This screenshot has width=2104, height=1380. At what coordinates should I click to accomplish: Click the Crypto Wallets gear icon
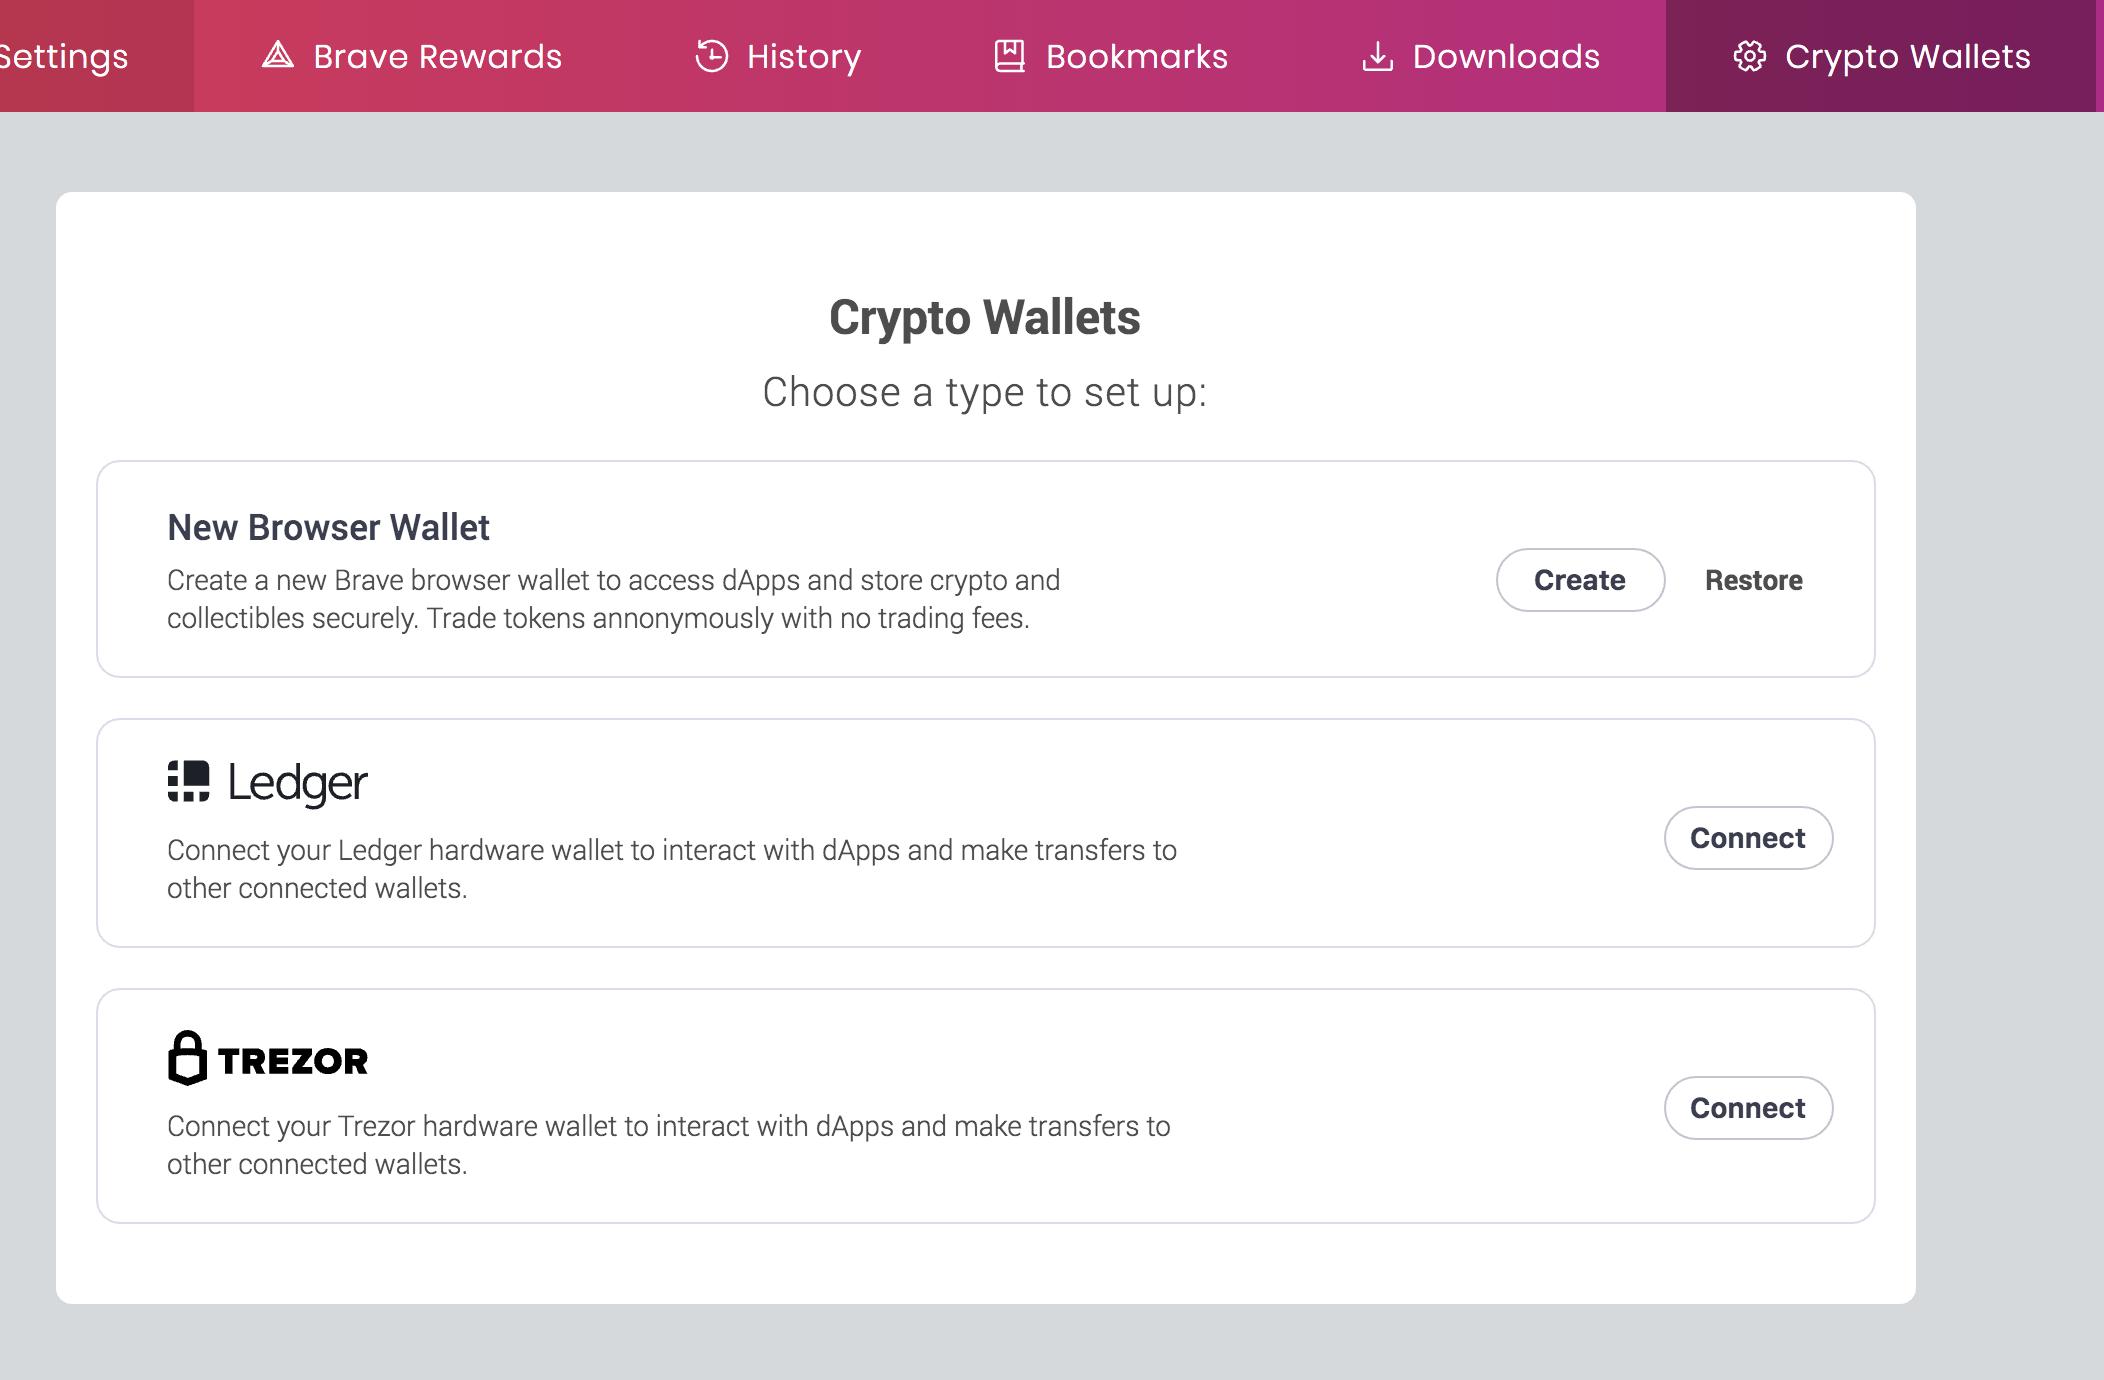1749,56
